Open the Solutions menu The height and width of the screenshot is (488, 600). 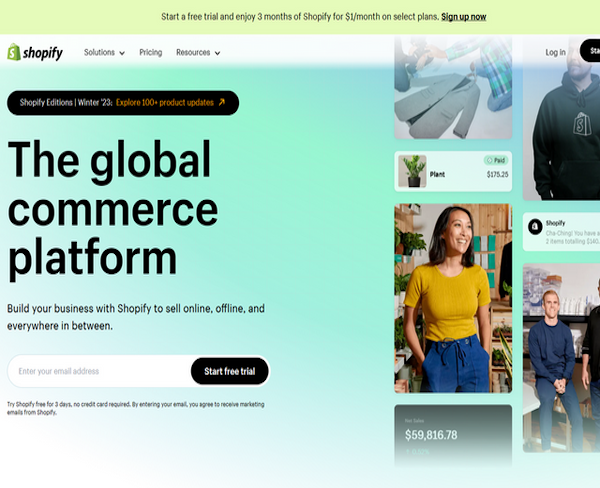pos(104,52)
